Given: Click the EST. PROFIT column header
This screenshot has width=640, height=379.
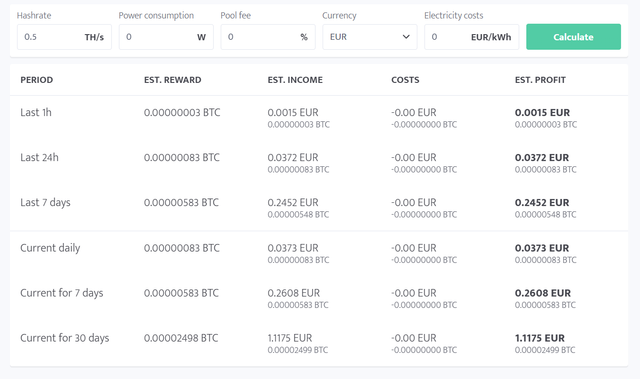Looking at the screenshot, I should tap(540, 80).
